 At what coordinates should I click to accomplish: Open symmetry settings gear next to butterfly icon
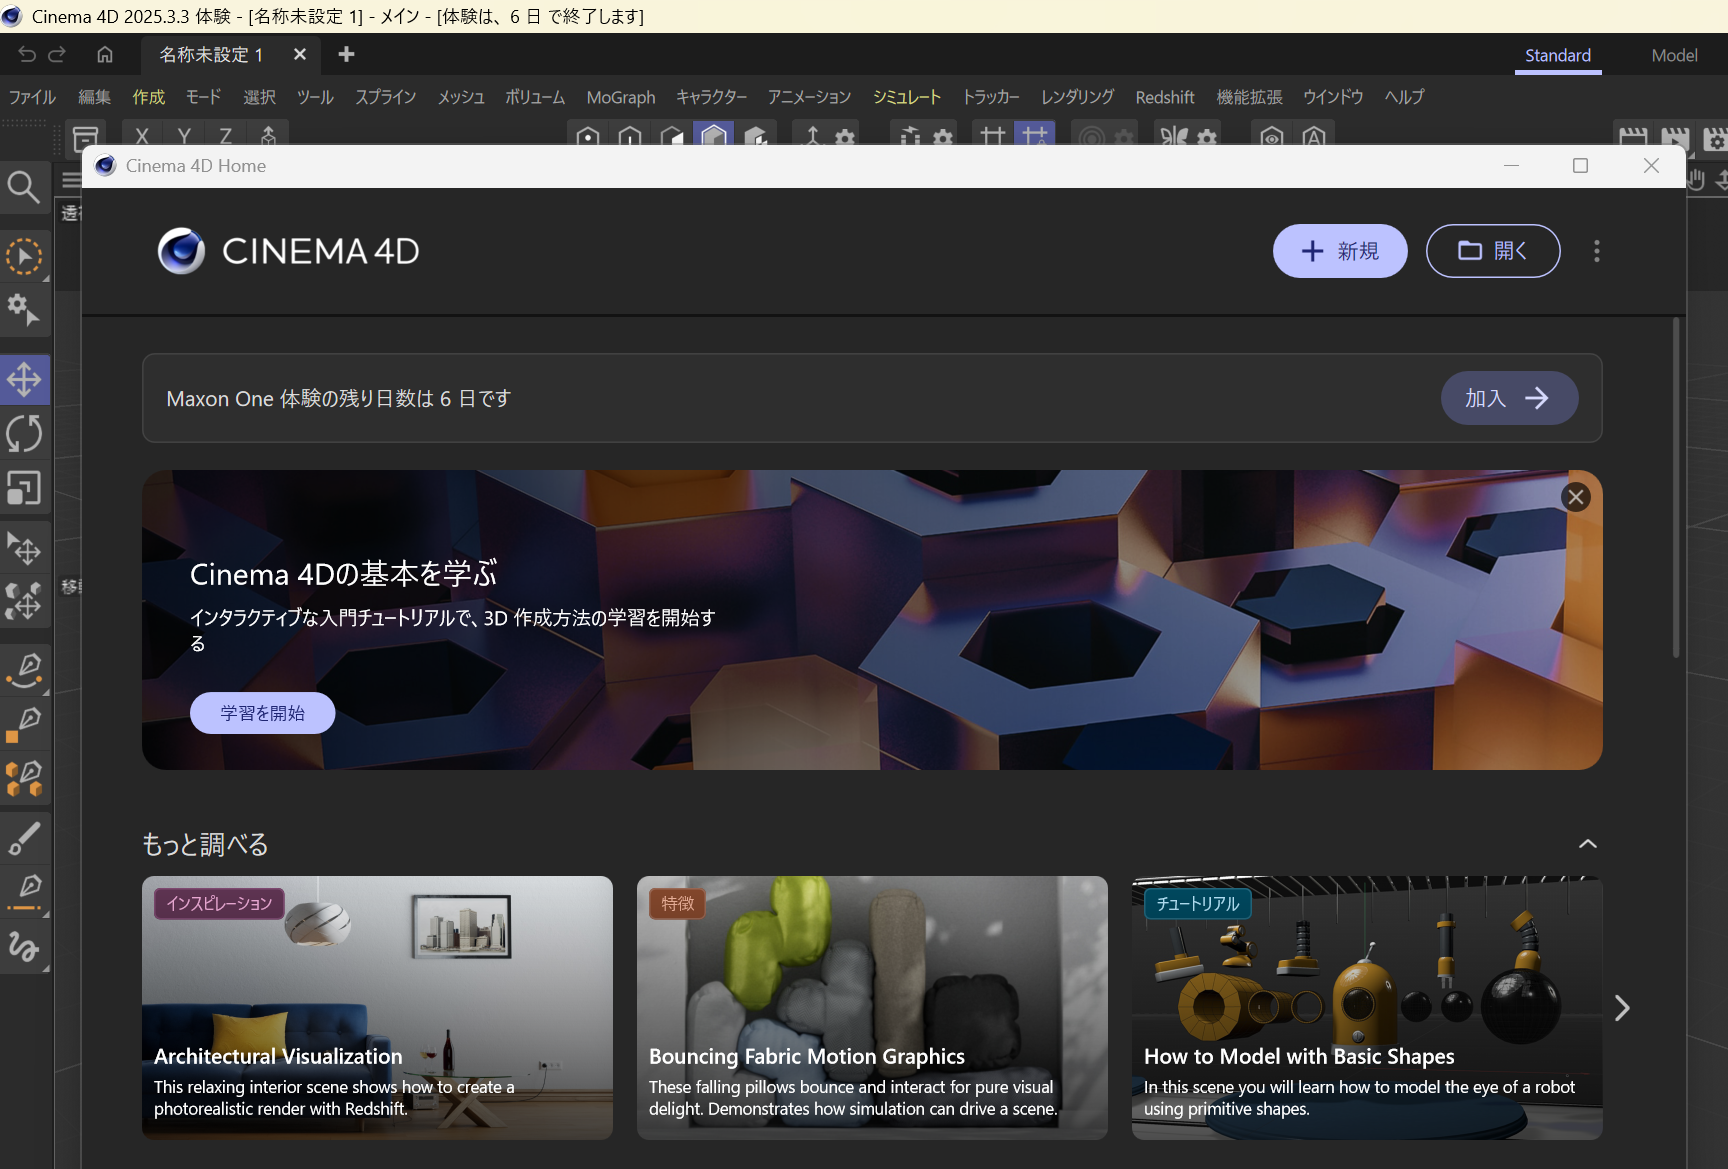click(1207, 136)
